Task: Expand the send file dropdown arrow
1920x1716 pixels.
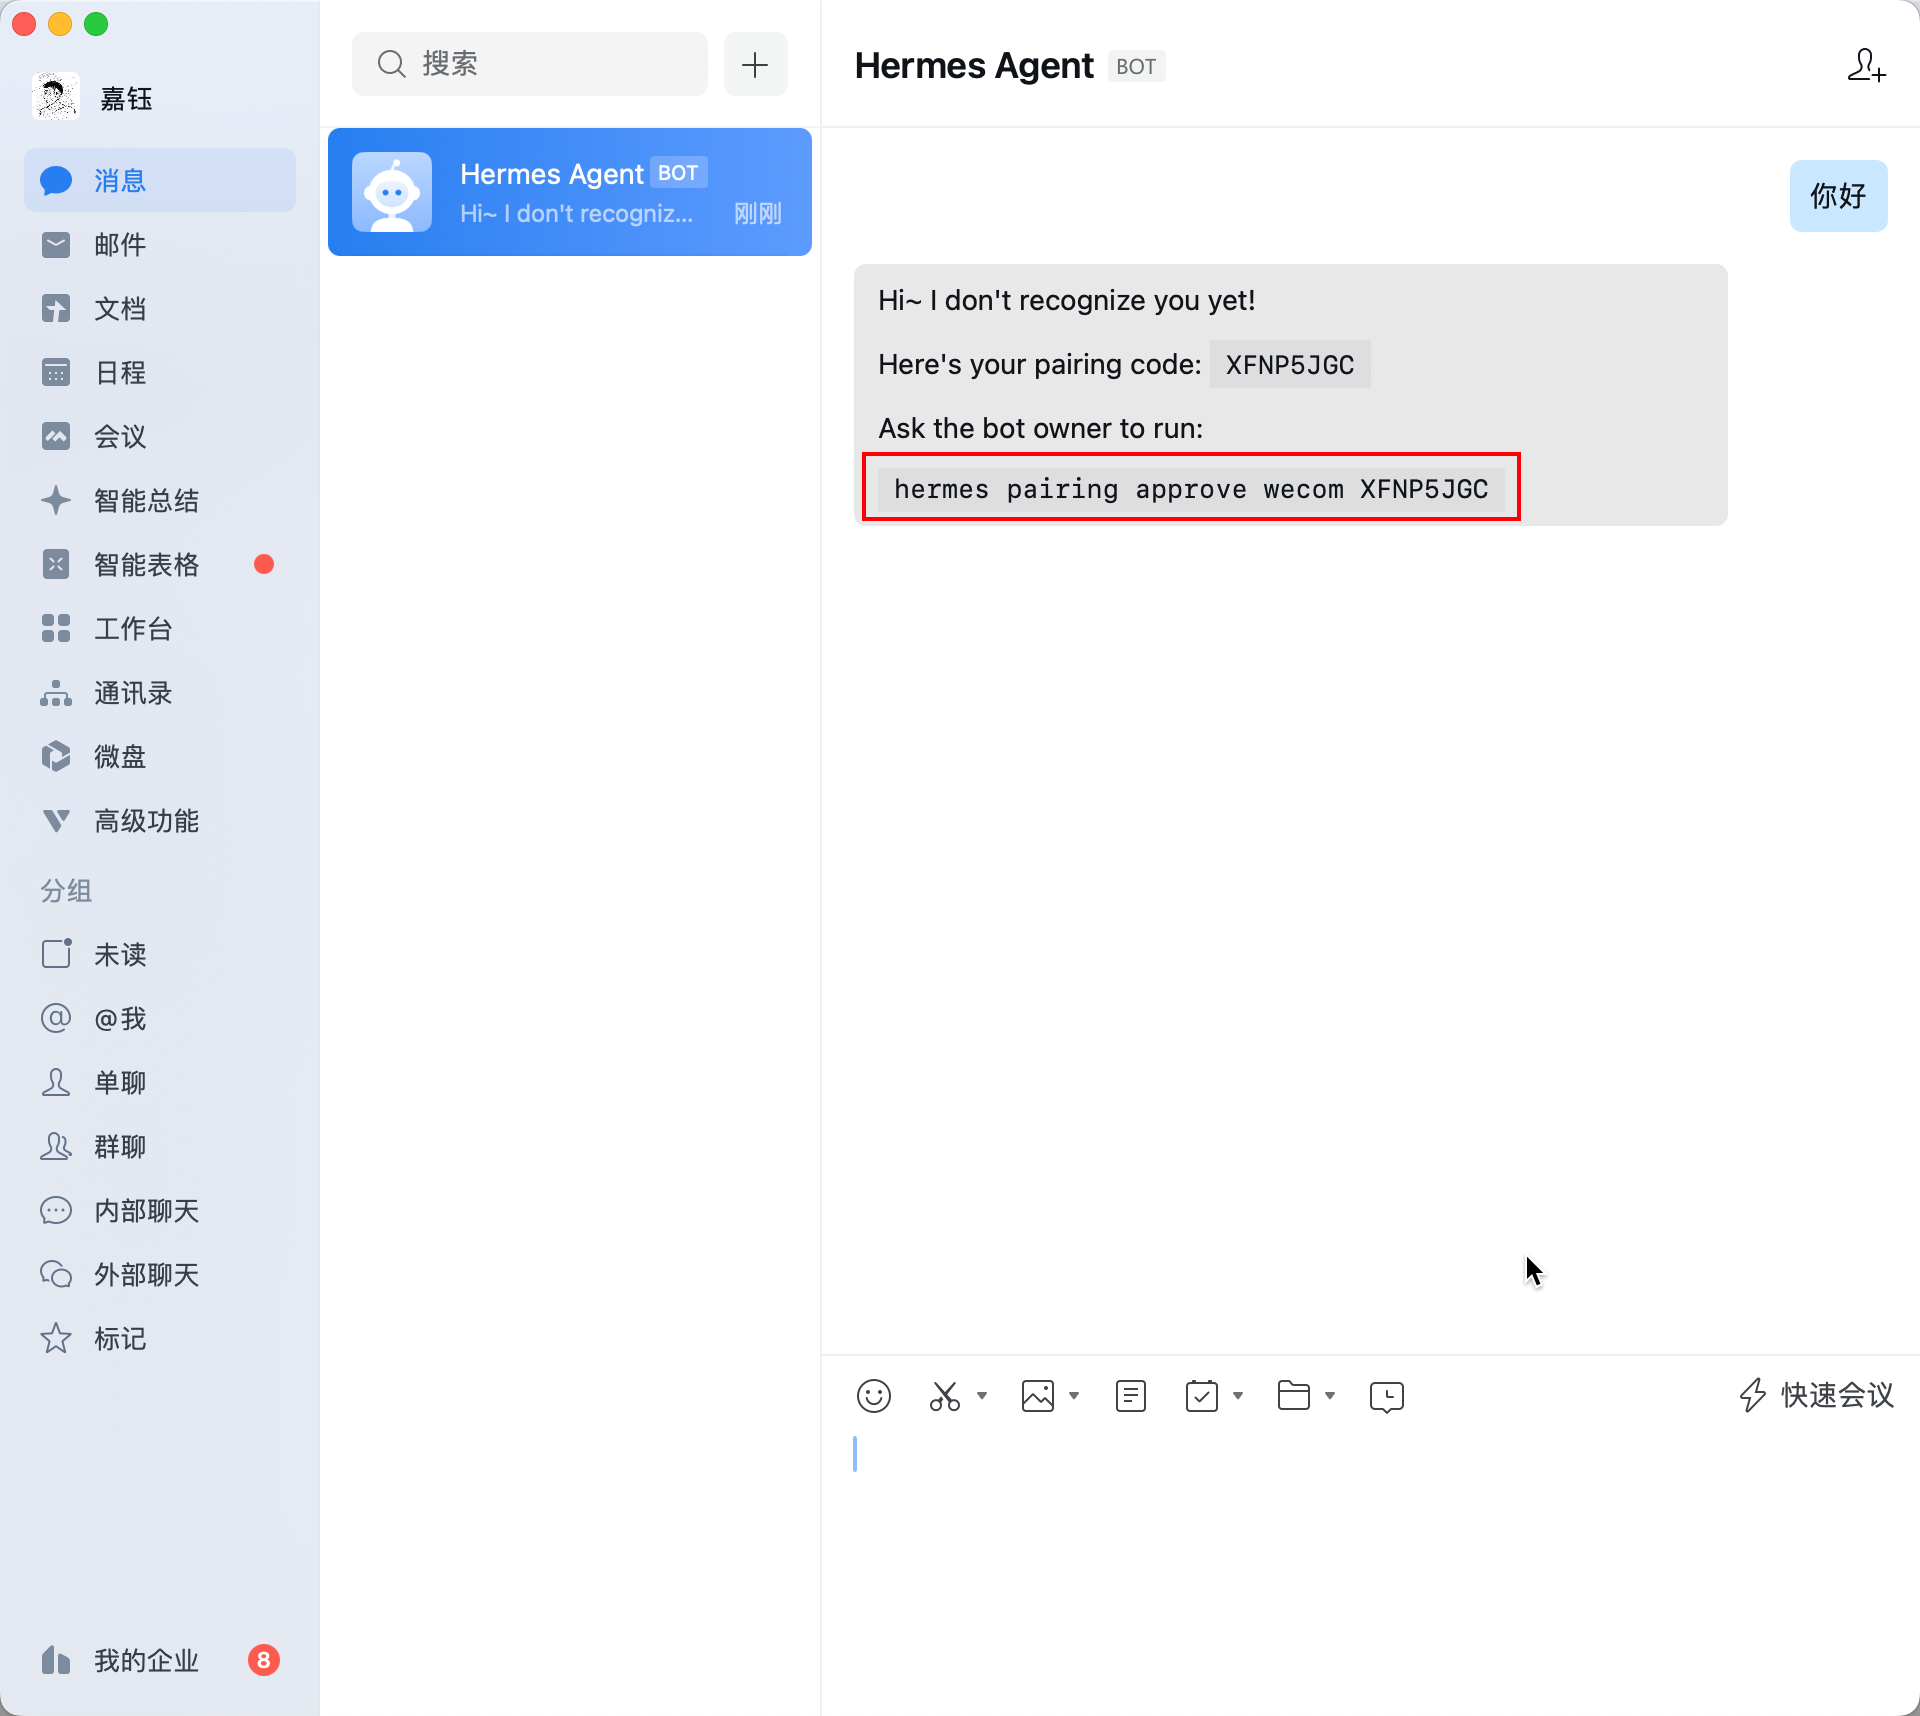Action: [1330, 1397]
